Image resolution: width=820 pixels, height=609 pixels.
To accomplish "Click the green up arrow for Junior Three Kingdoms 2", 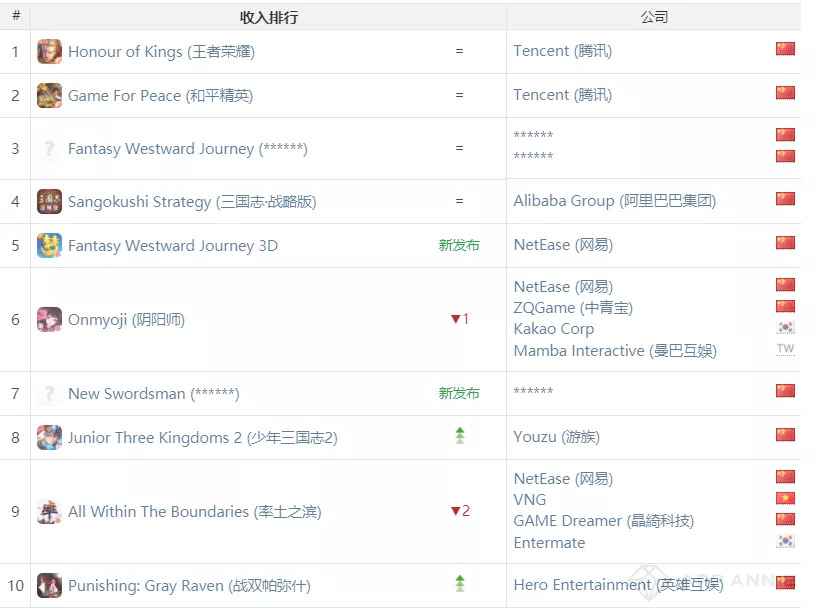I will (x=460, y=436).
